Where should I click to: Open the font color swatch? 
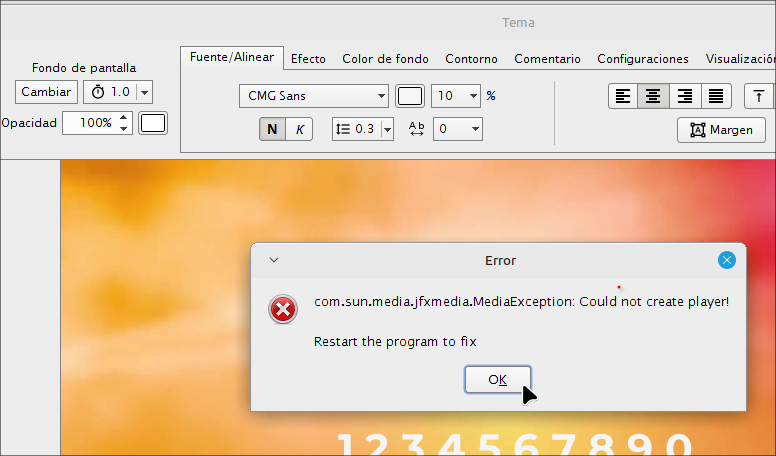pos(410,96)
